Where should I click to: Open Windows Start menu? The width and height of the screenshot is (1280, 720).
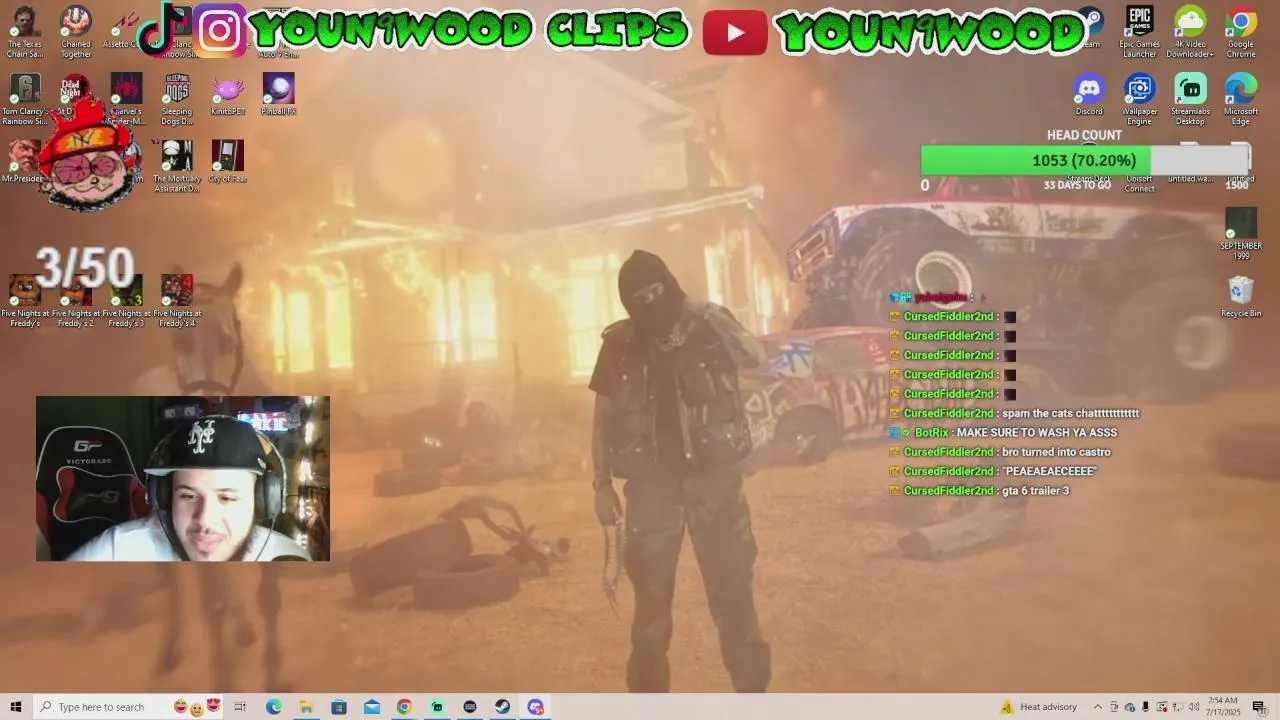16,707
